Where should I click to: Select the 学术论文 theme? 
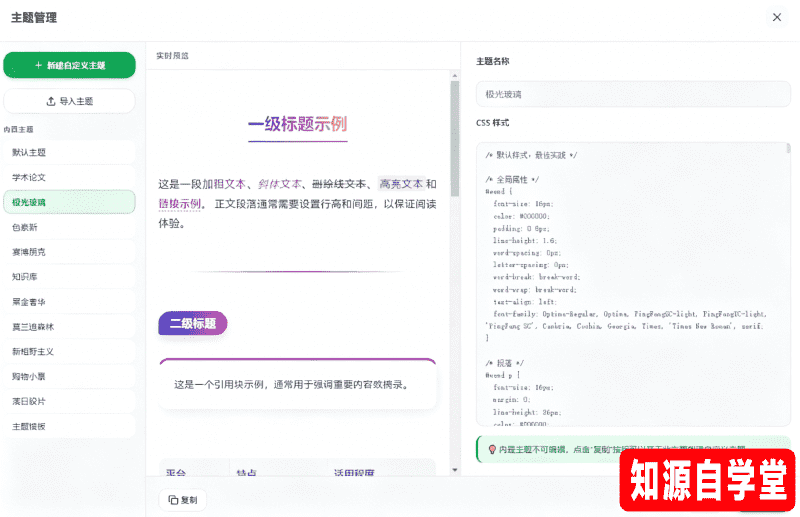(x=69, y=177)
